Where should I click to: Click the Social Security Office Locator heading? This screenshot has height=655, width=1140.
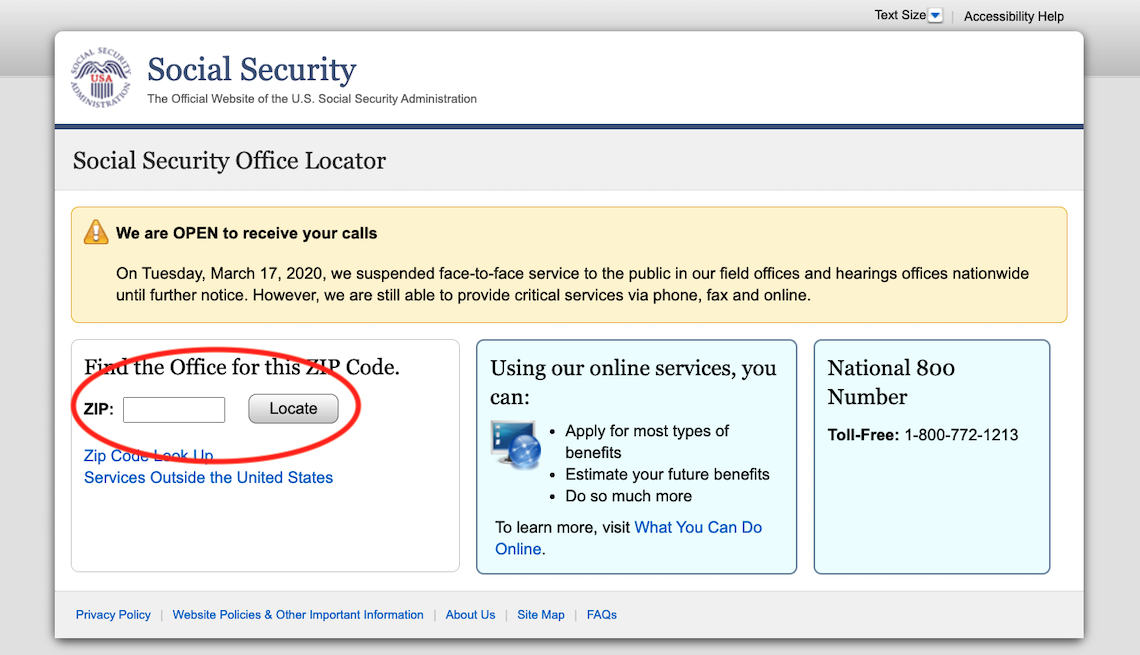click(x=228, y=160)
